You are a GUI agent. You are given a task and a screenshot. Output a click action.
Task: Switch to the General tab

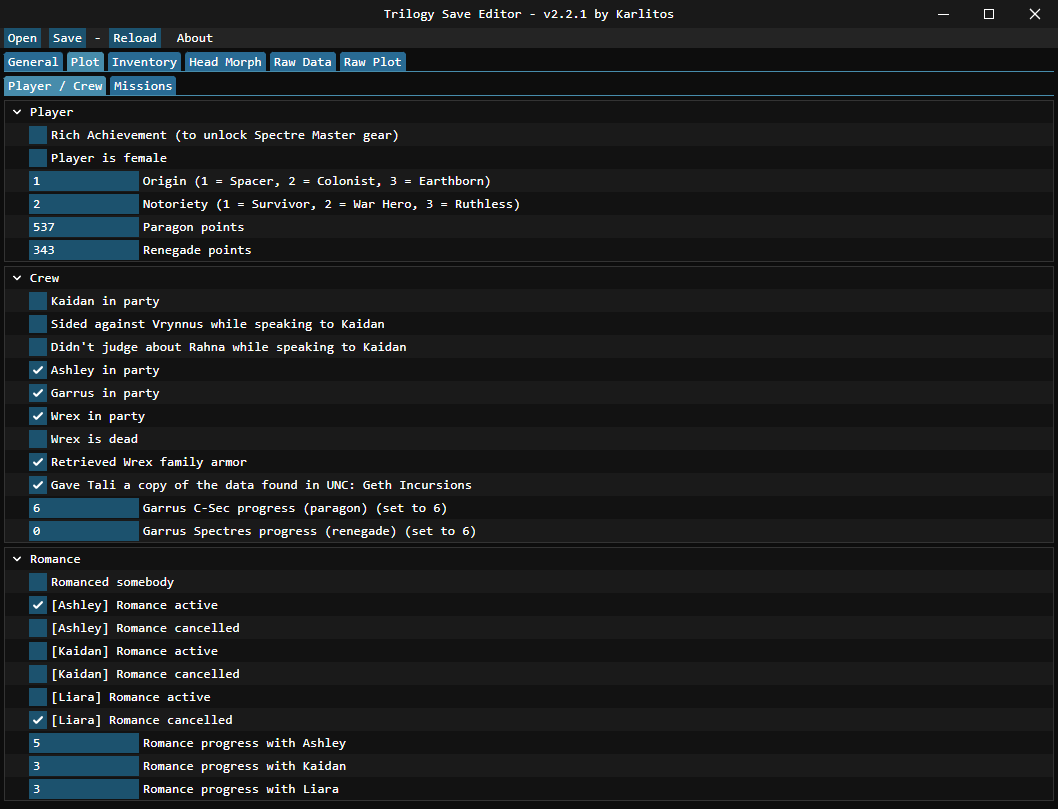33,62
